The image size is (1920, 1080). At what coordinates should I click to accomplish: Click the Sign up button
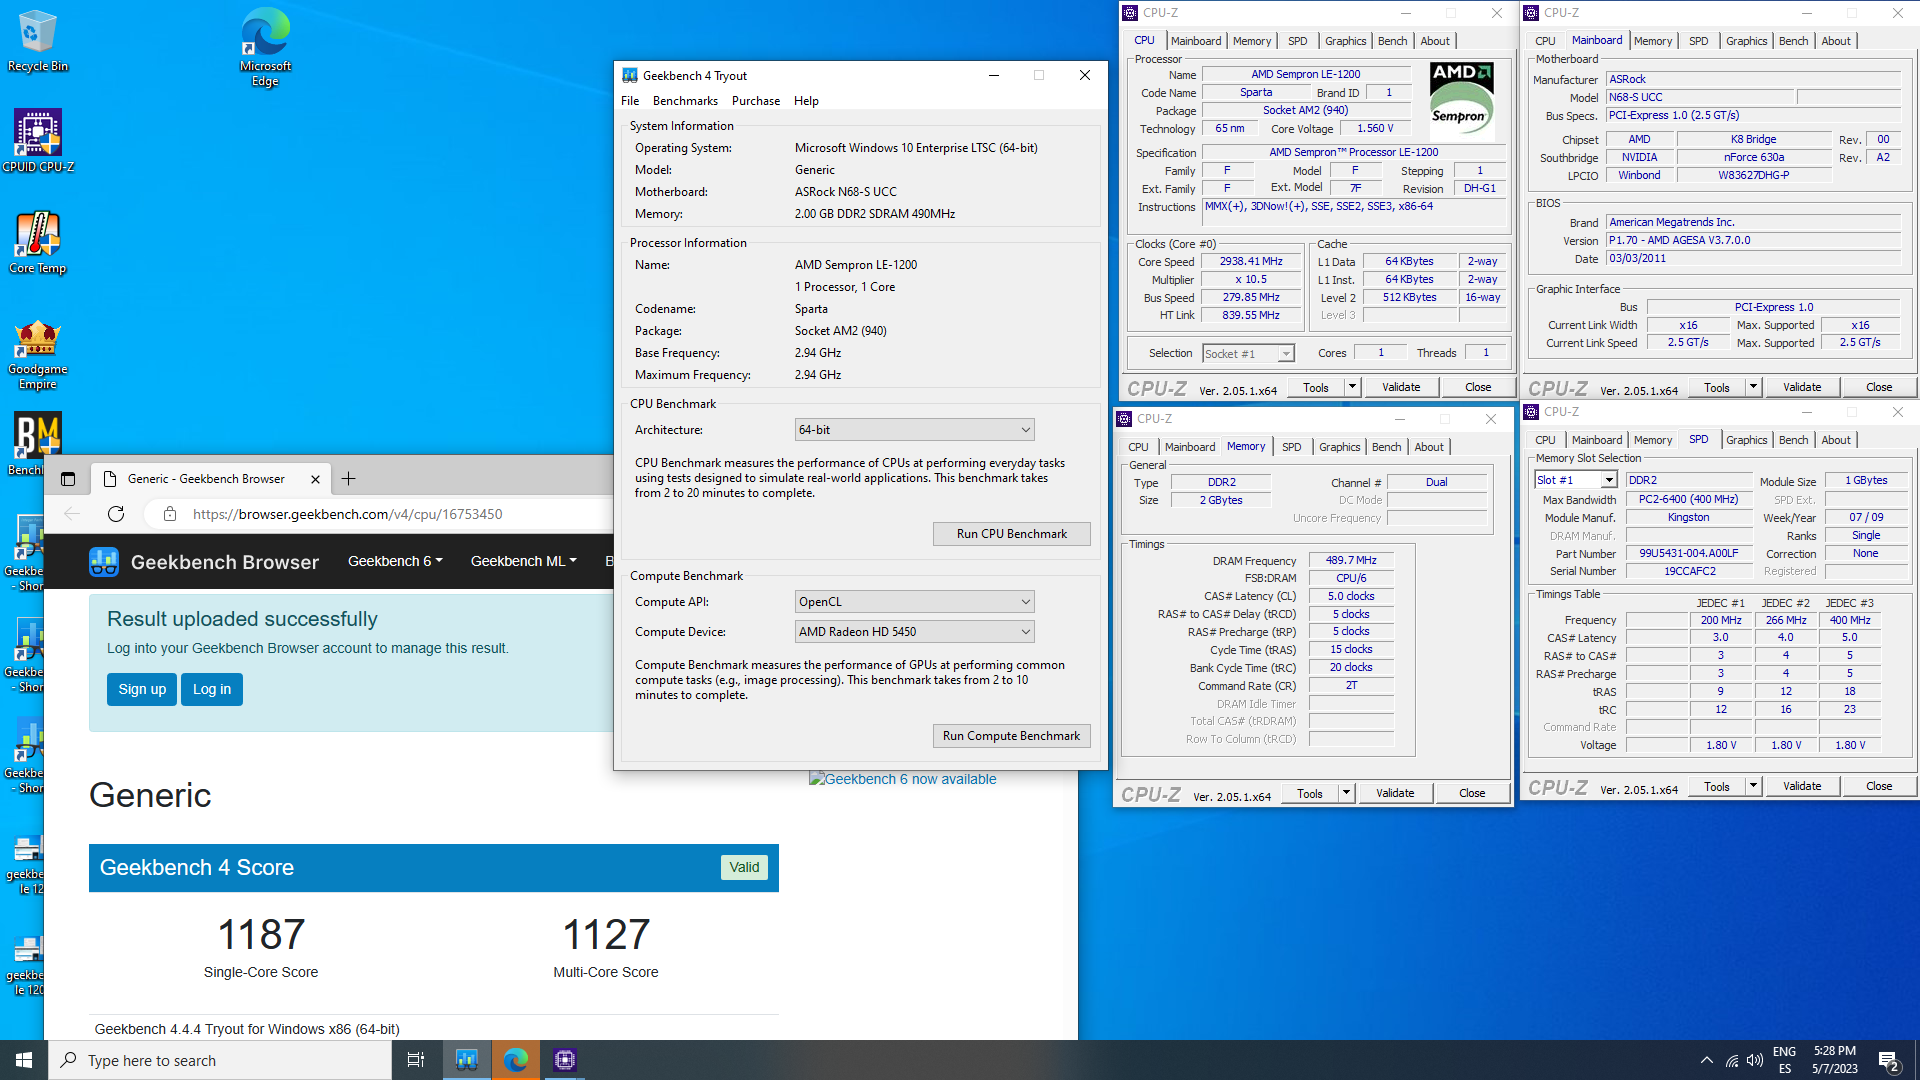point(142,689)
